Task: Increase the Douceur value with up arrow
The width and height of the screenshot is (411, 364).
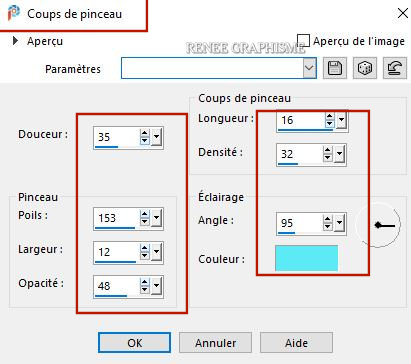Action: [x=144, y=134]
